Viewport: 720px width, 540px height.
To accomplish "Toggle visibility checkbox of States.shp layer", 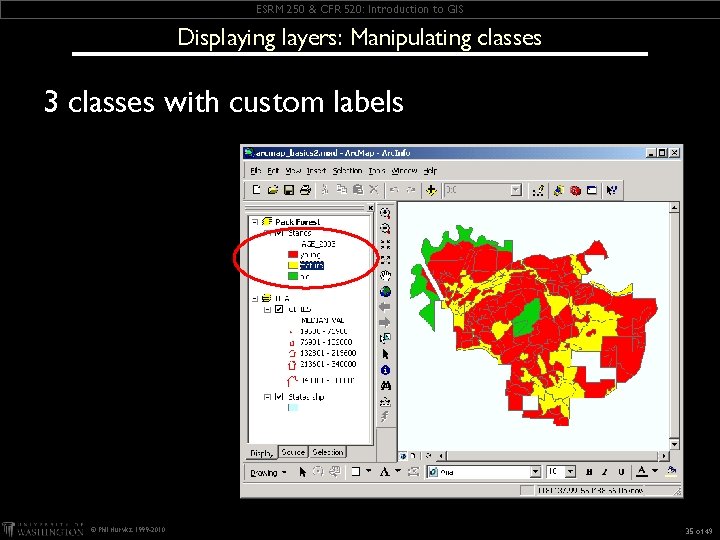I will click(x=279, y=396).
